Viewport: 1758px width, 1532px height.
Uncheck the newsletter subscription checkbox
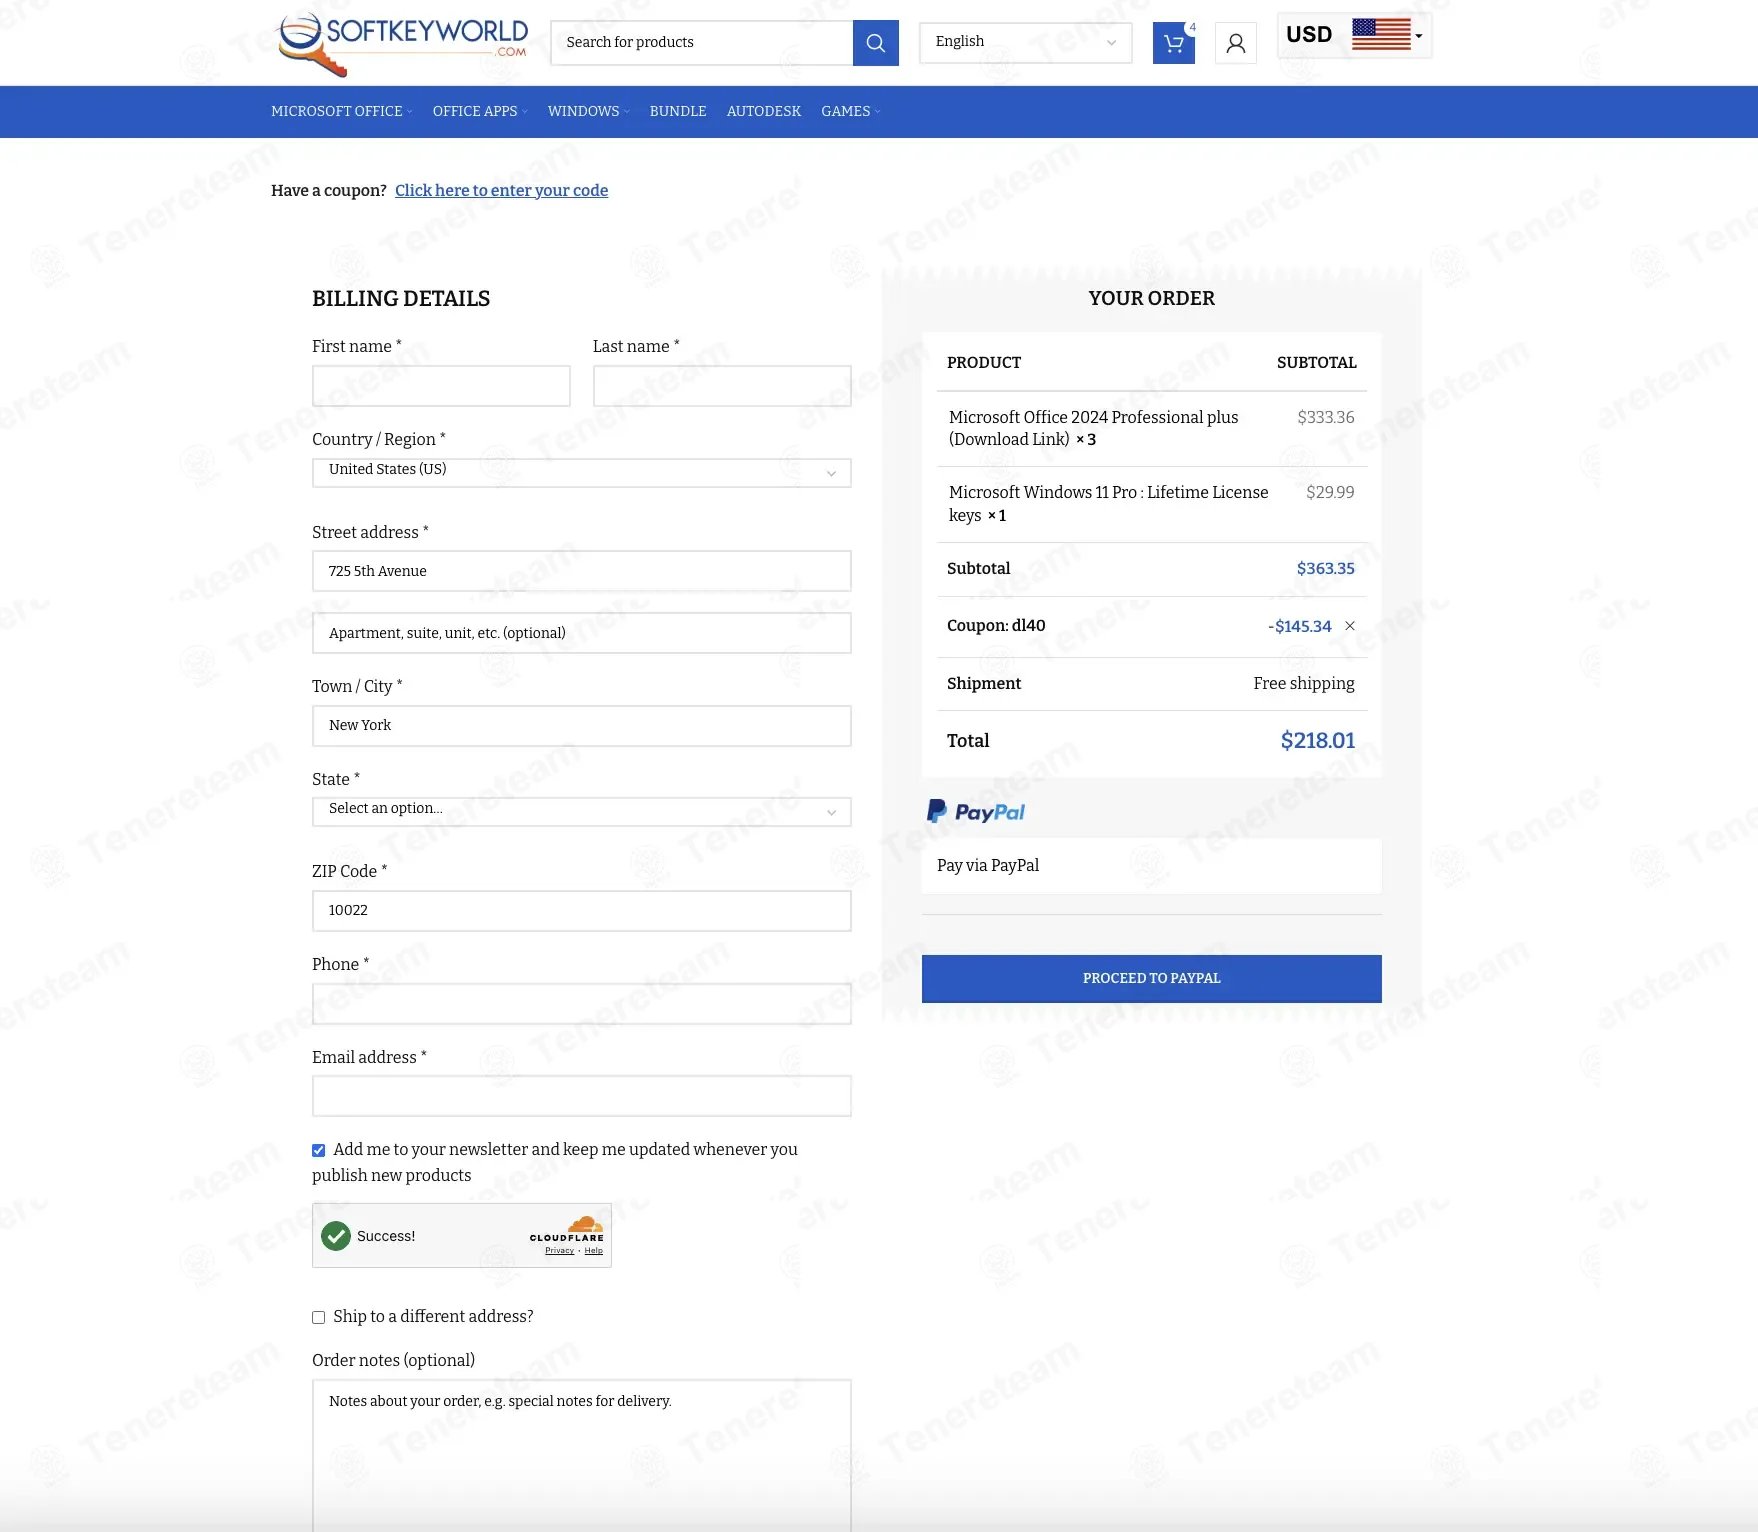pyautogui.click(x=319, y=1150)
